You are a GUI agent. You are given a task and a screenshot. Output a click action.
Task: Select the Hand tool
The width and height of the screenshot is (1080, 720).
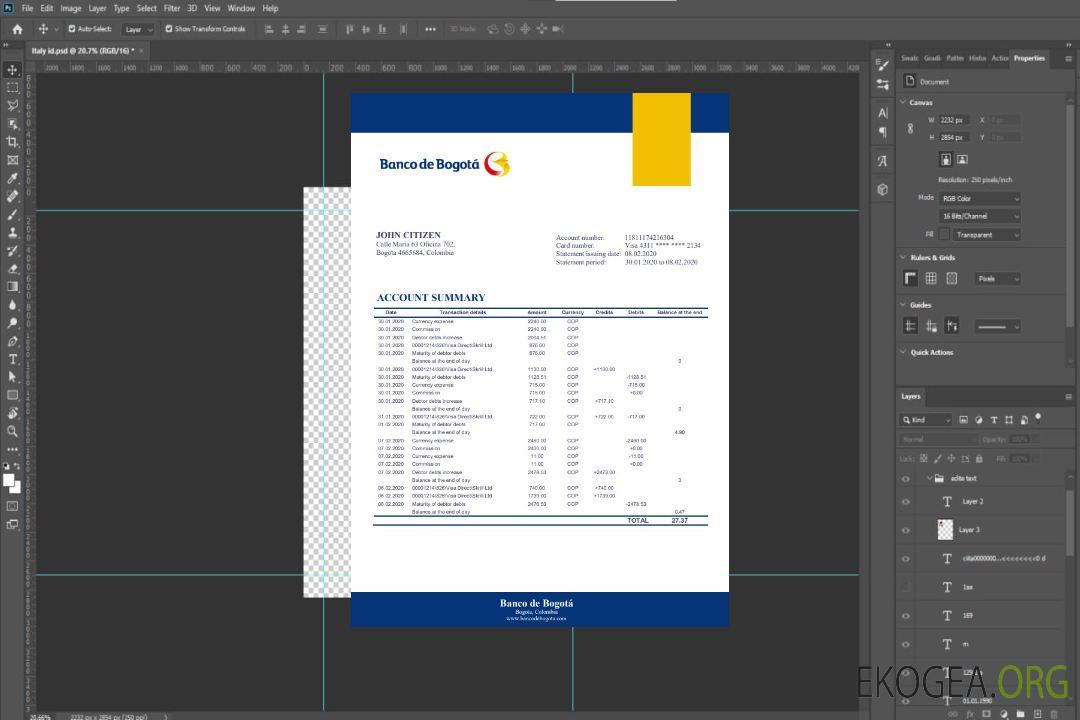(x=12, y=413)
